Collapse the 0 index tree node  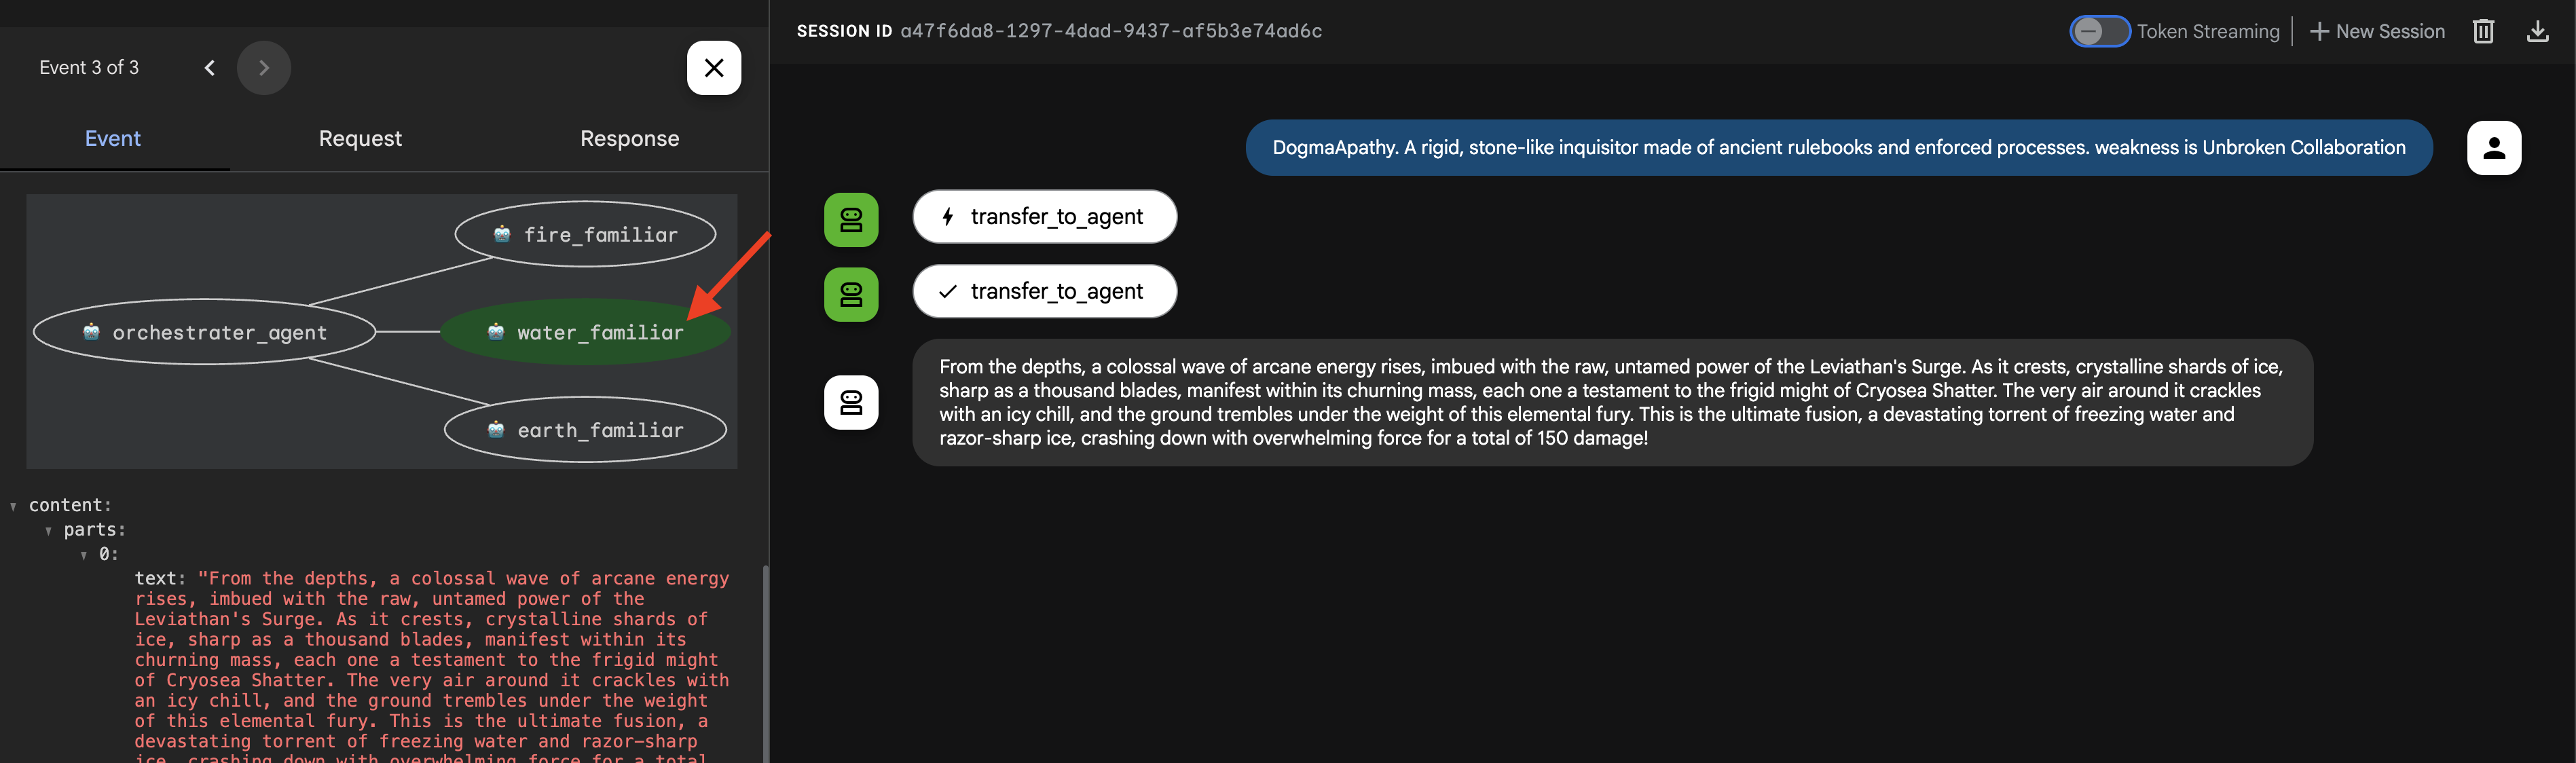(84, 555)
